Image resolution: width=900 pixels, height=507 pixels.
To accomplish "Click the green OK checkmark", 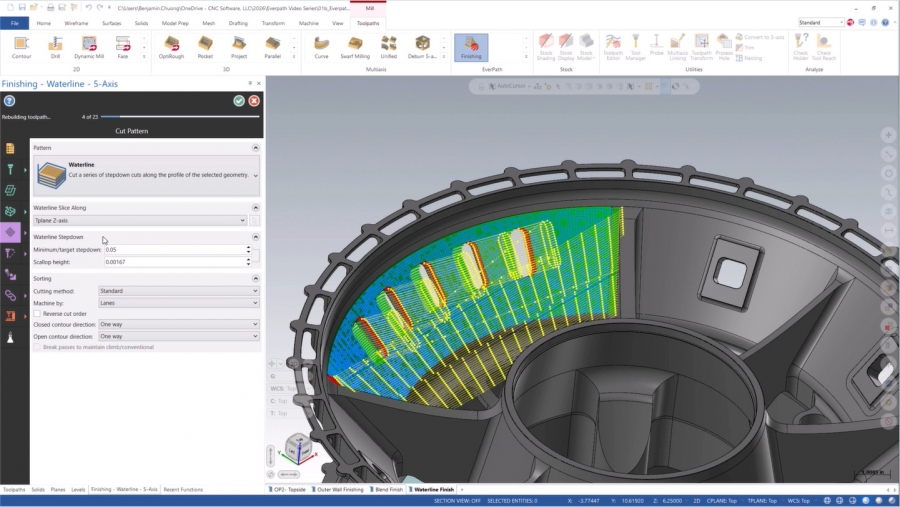I will [x=239, y=101].
